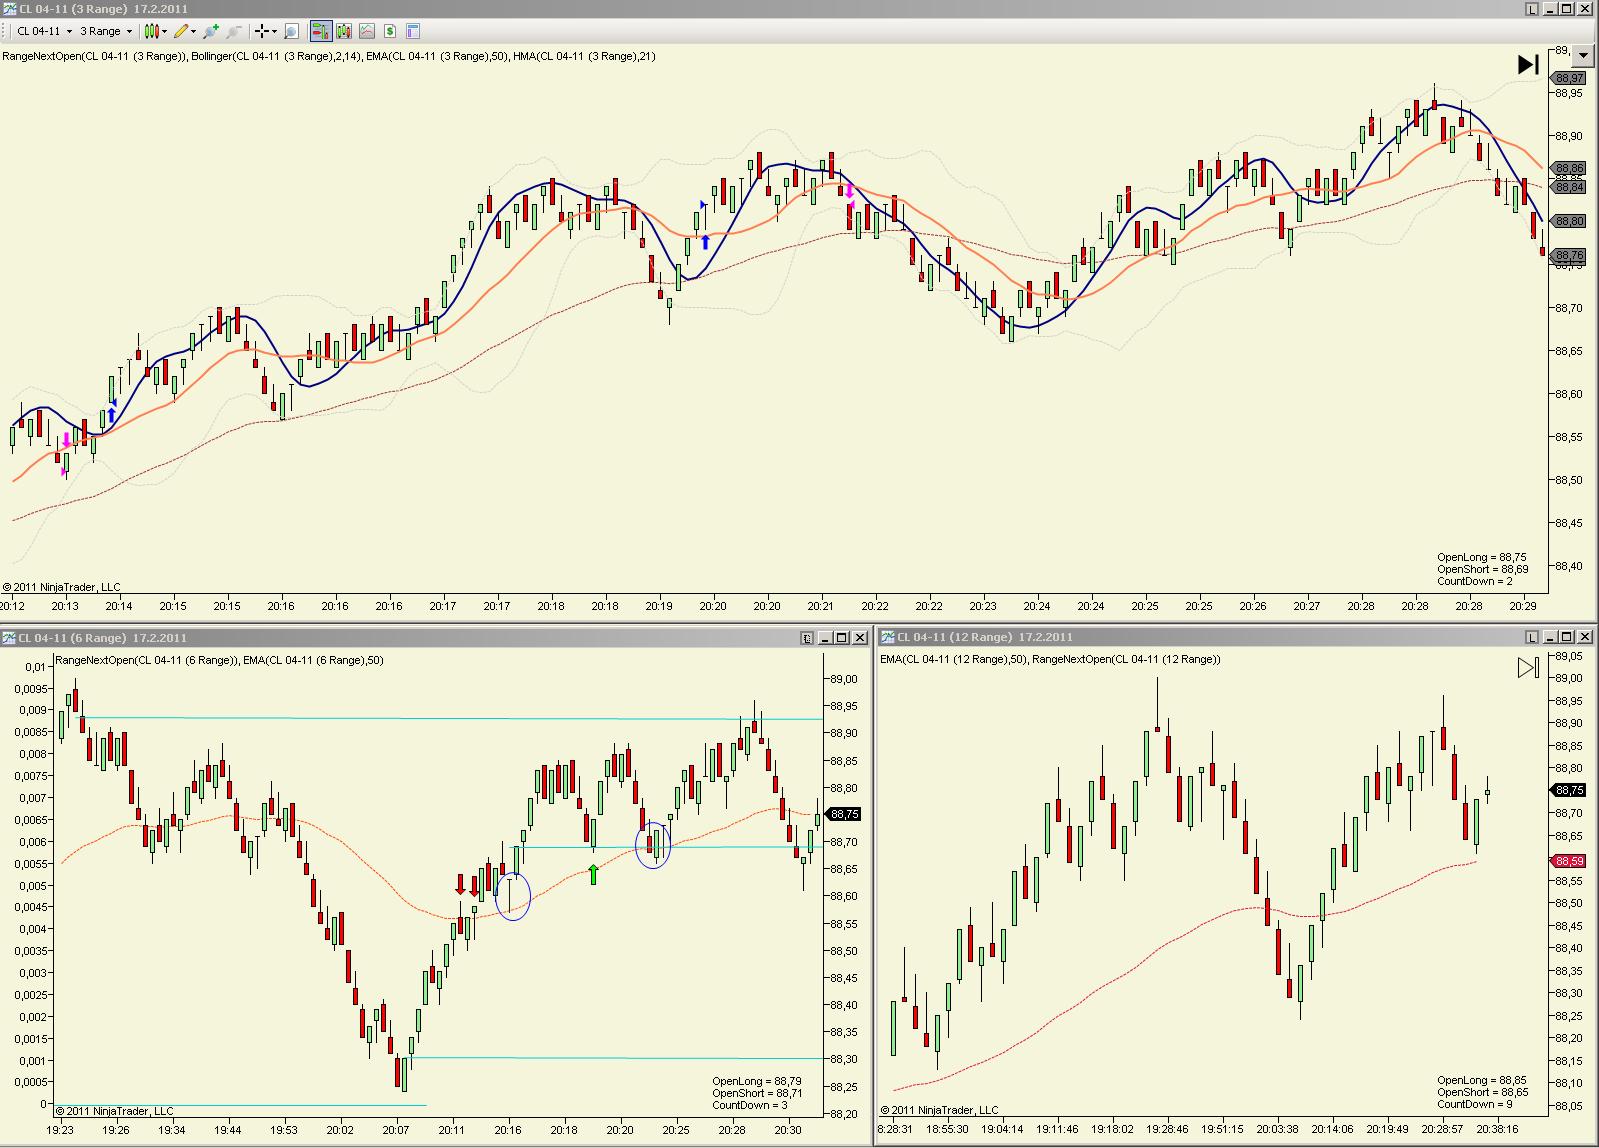The height and width of the screenshot is (1148, 1599).
Task: Open the price axis dropdown on 3 Range chart
Action: 1582,56
